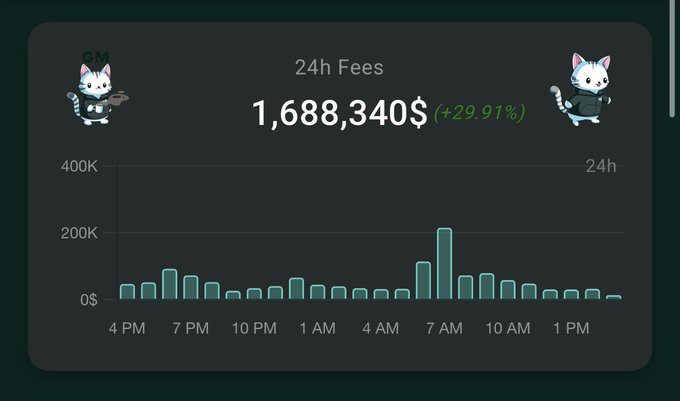Click the walking cat mascot in hoodie
680x401 pixels.
point(581,89)
